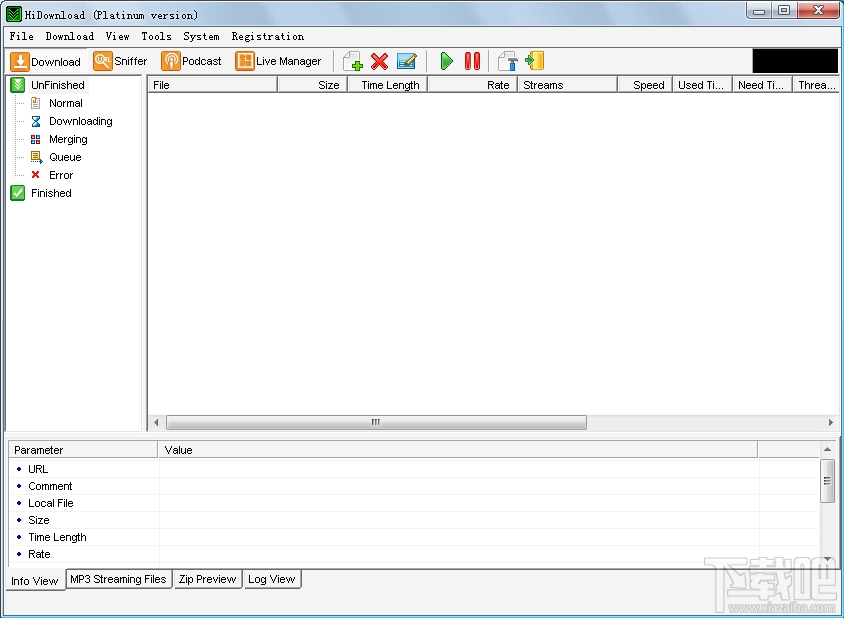Click the Threa... column header
Image resolution: width=844 pixels, height=618 pixels.
coord(816,85)
